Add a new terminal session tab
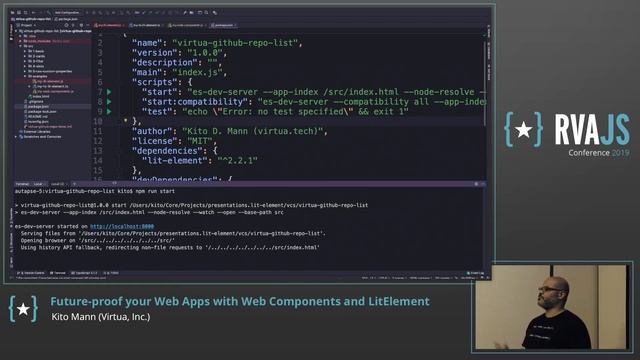This screenshot has width=640, height=360. 74,184
